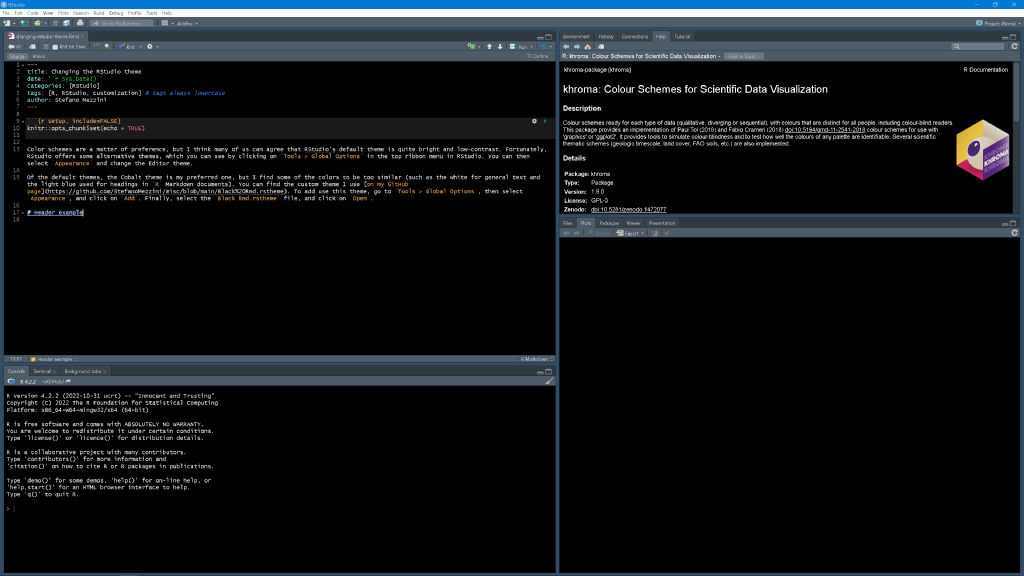Click the Home icon in the Help pane

[x=588, y=46]
